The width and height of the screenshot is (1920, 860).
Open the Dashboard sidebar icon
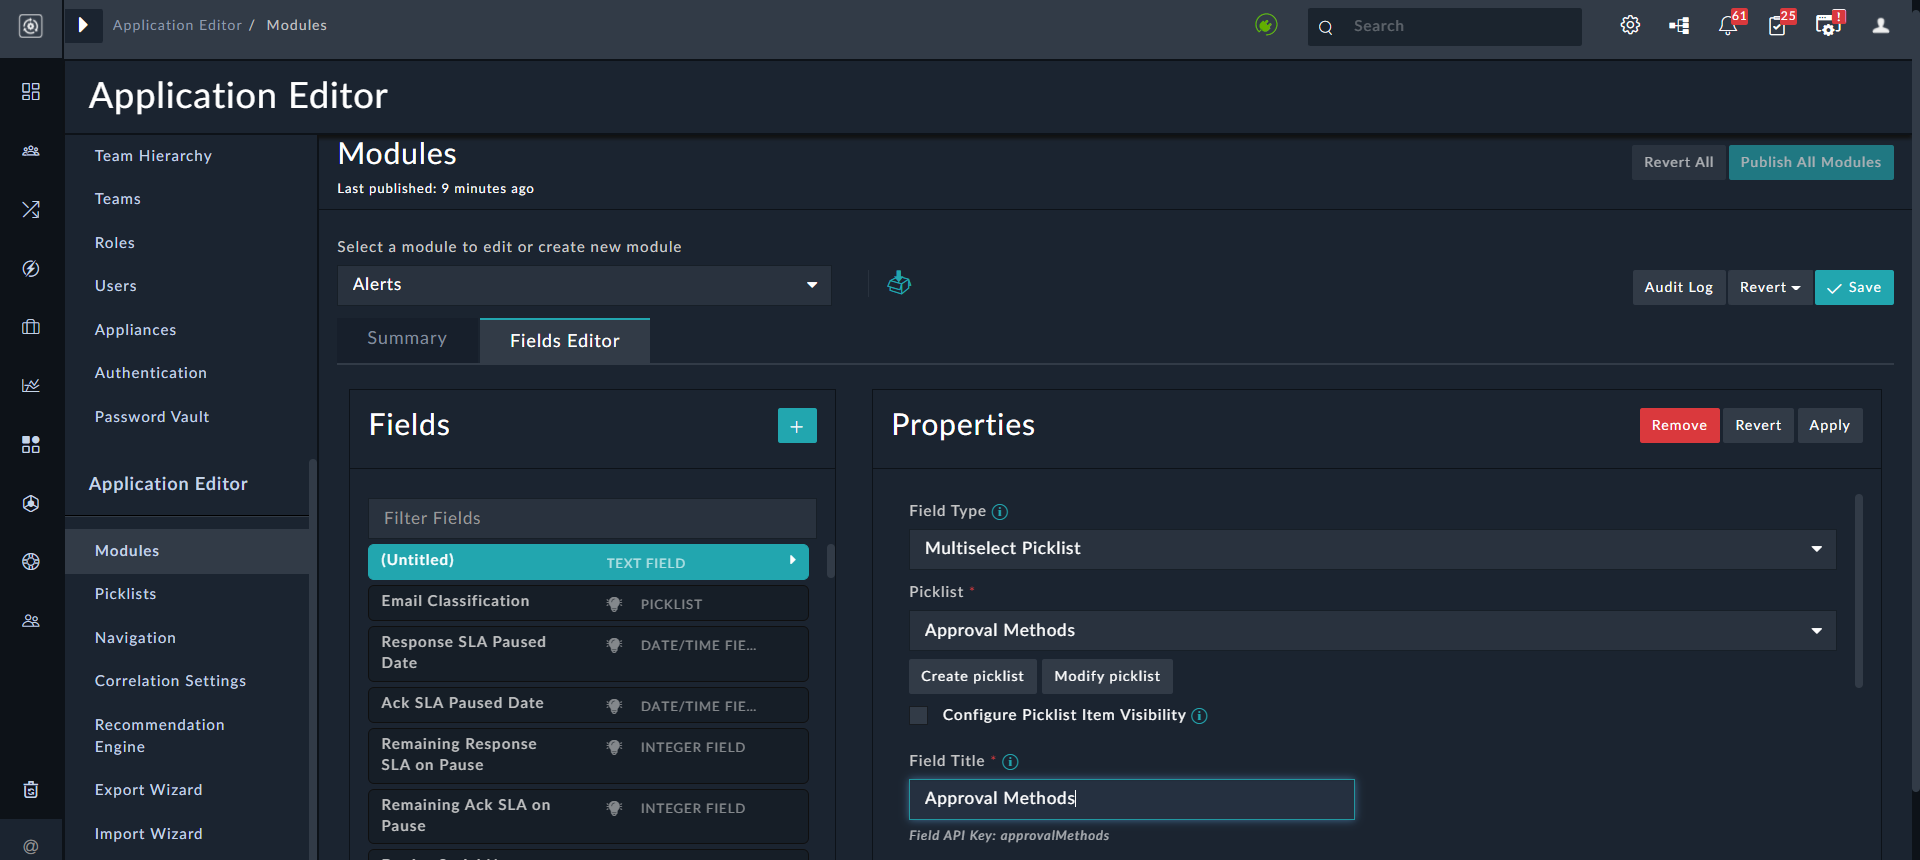click(31, 92)
